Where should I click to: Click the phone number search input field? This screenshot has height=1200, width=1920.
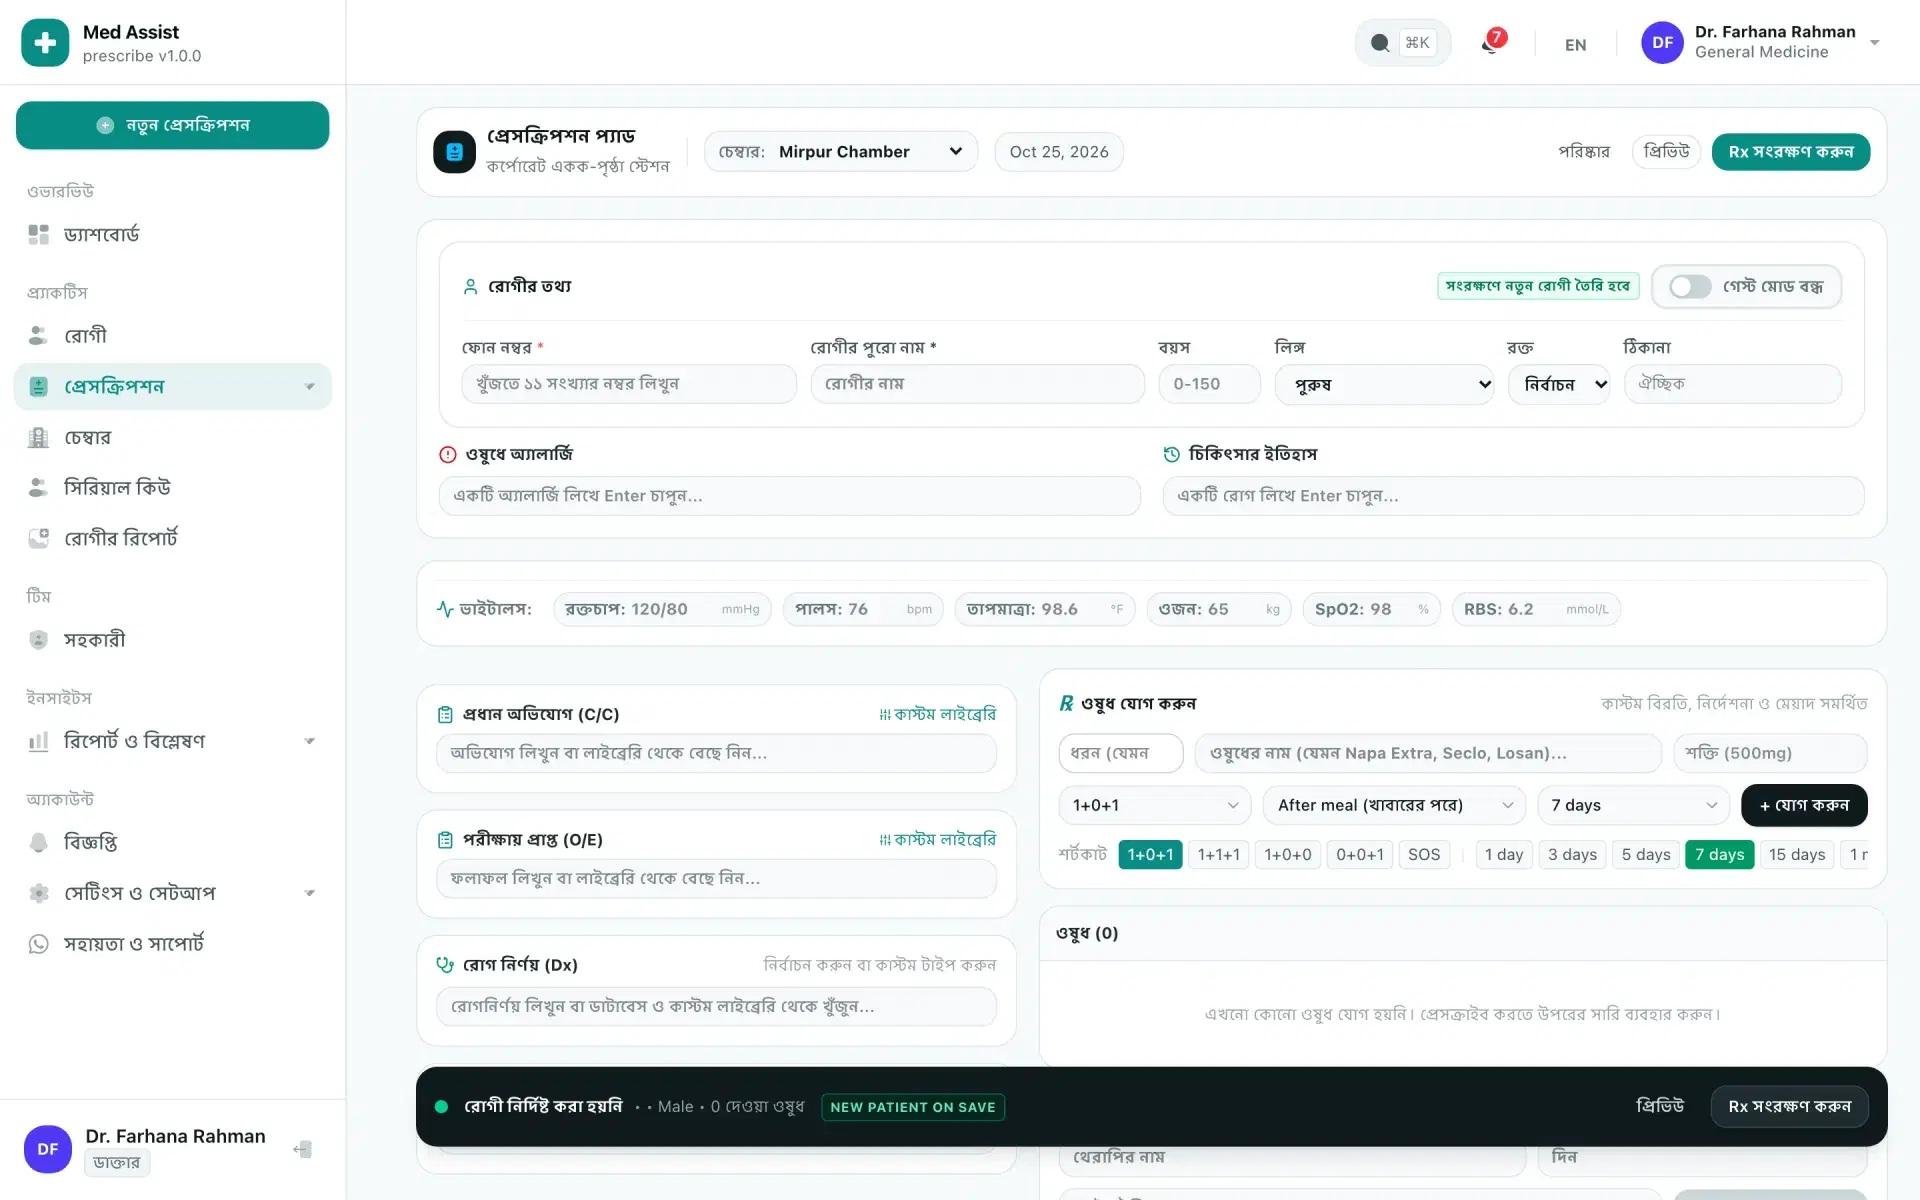click(x=629, y=384)
